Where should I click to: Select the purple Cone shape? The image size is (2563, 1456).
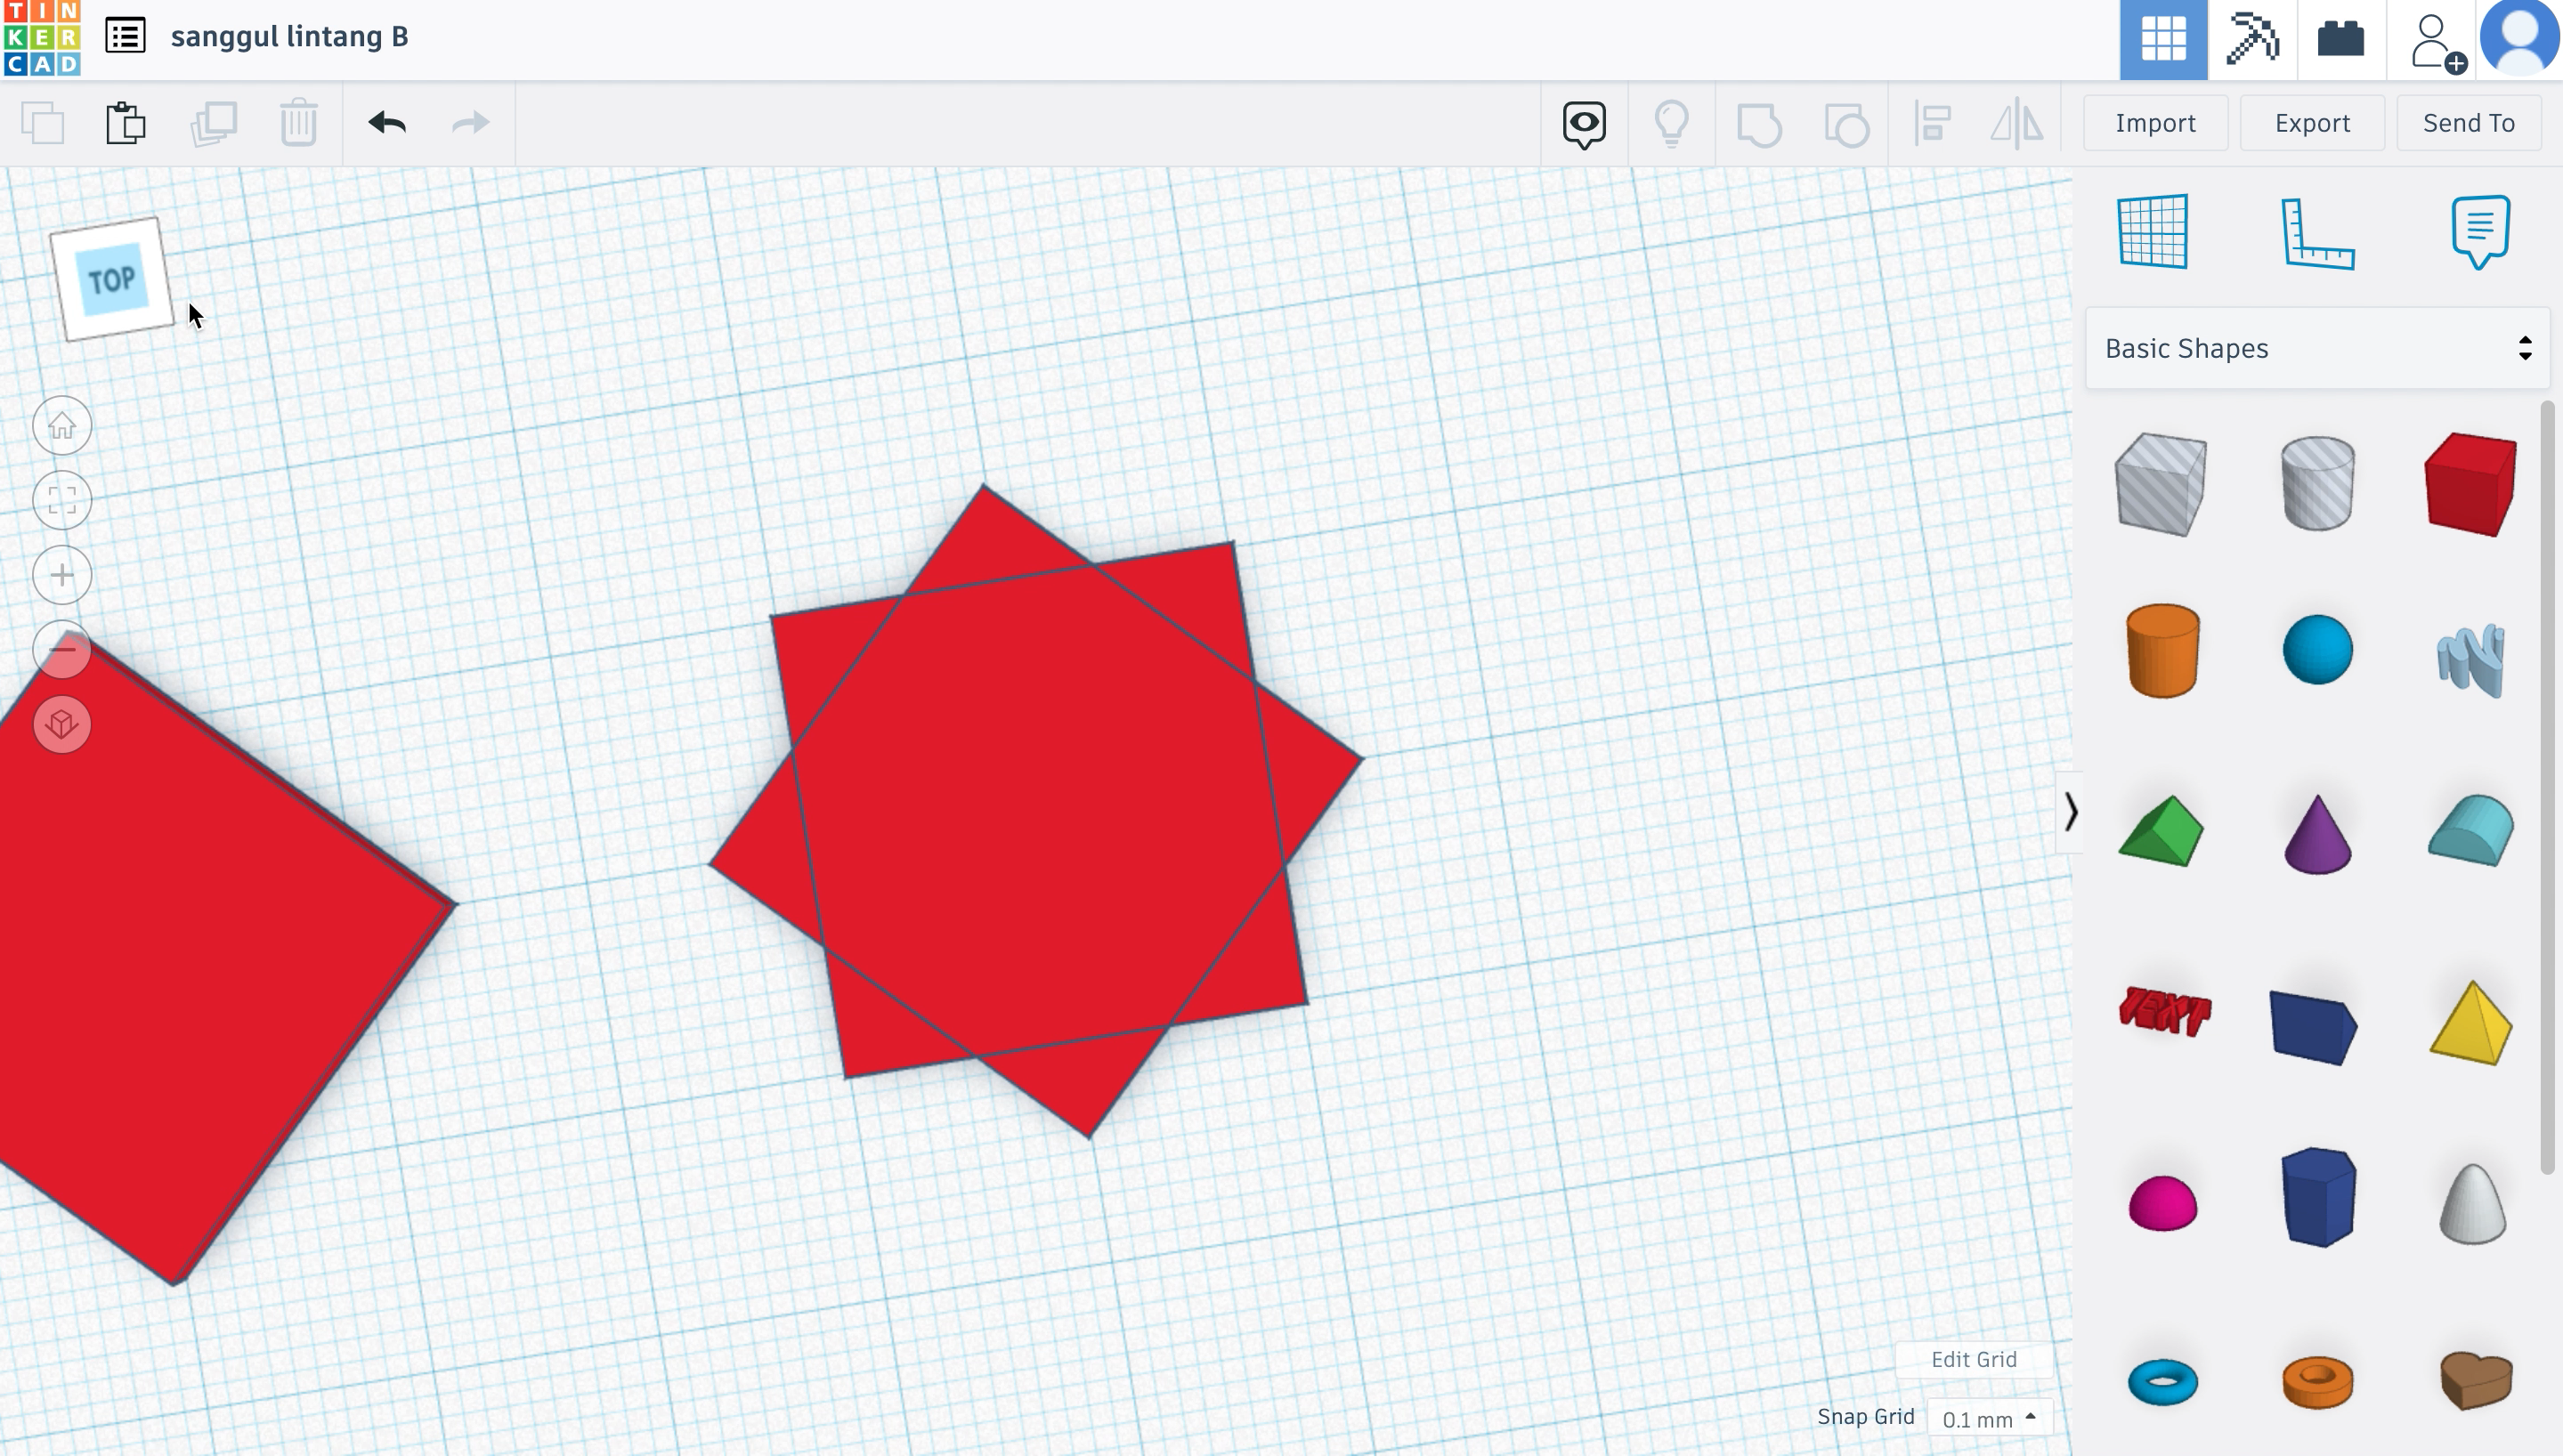(2317, 834)
